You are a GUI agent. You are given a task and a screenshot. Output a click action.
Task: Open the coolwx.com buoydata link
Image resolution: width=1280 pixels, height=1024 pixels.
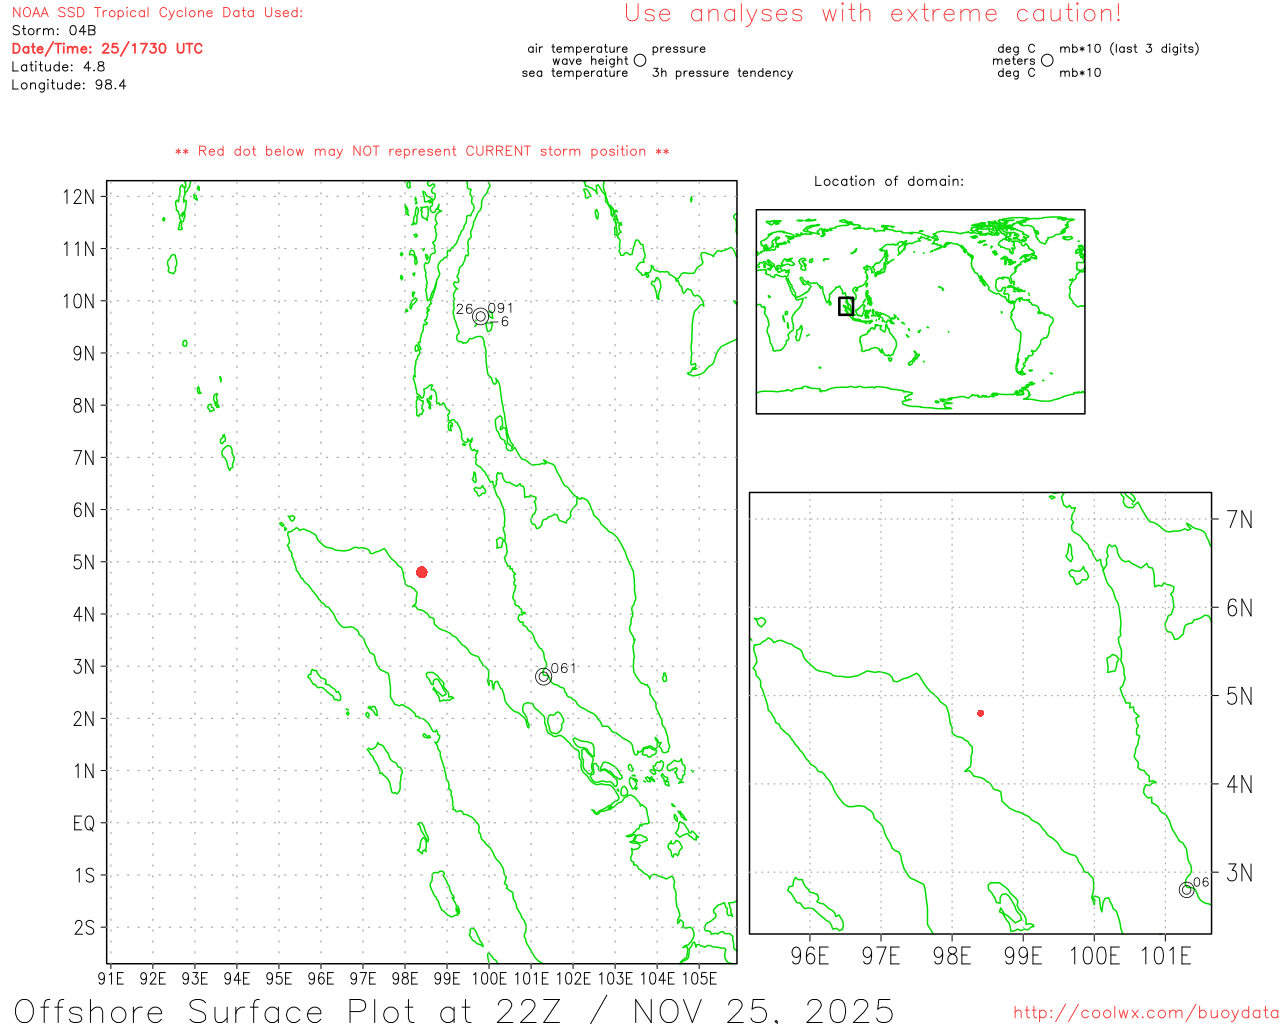coord(1145,1013)
